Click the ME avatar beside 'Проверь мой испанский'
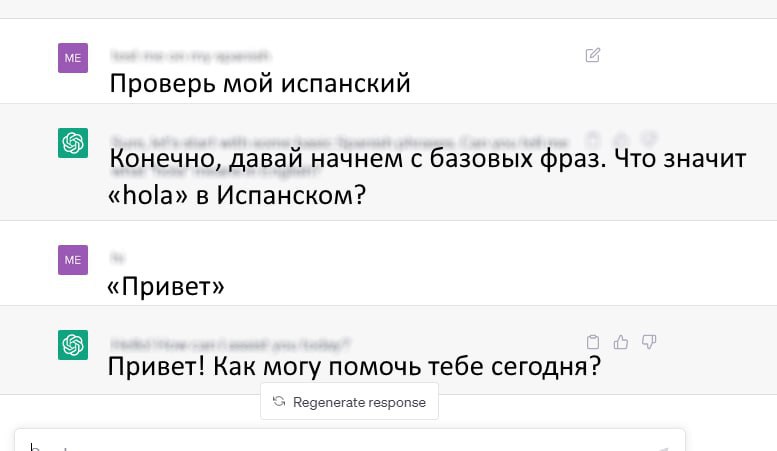 pyautogui.click(x=73, y=58)
